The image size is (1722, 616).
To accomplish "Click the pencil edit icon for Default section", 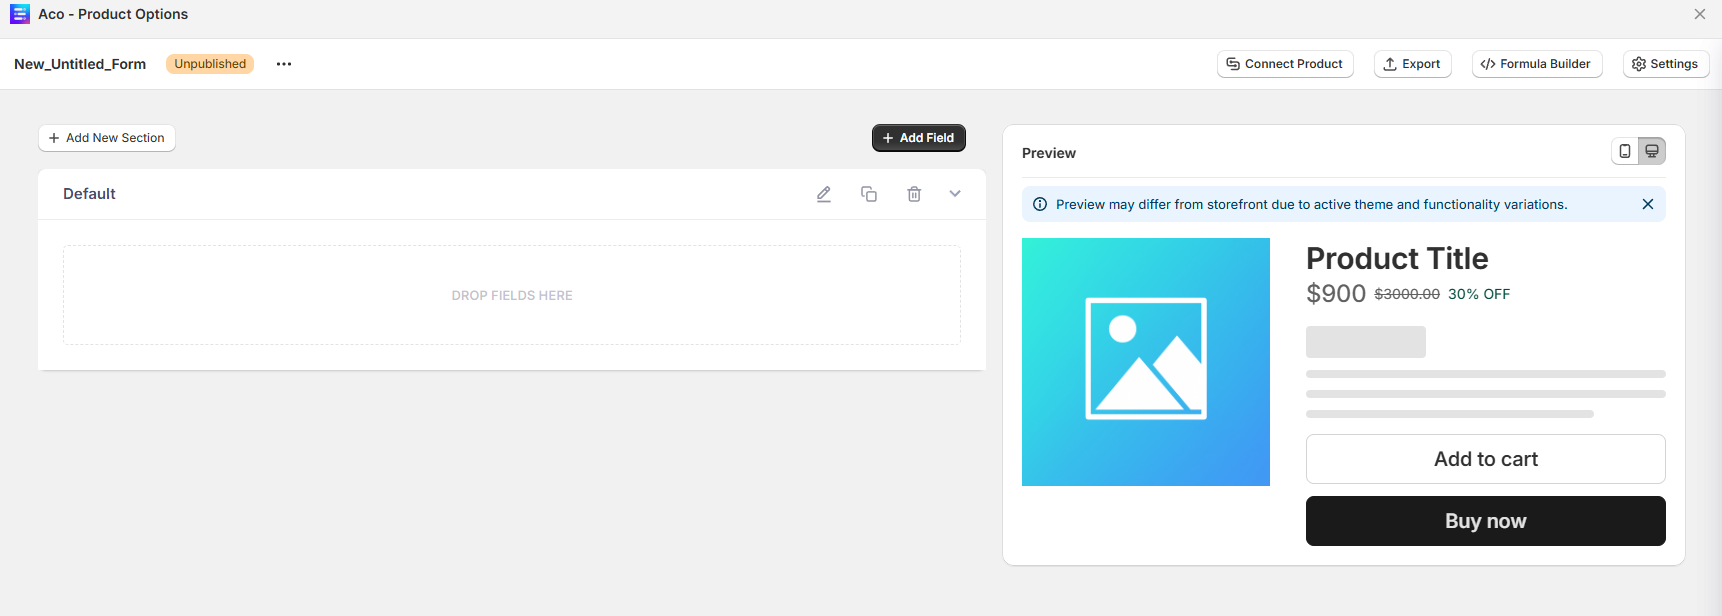I will point(824,194).
